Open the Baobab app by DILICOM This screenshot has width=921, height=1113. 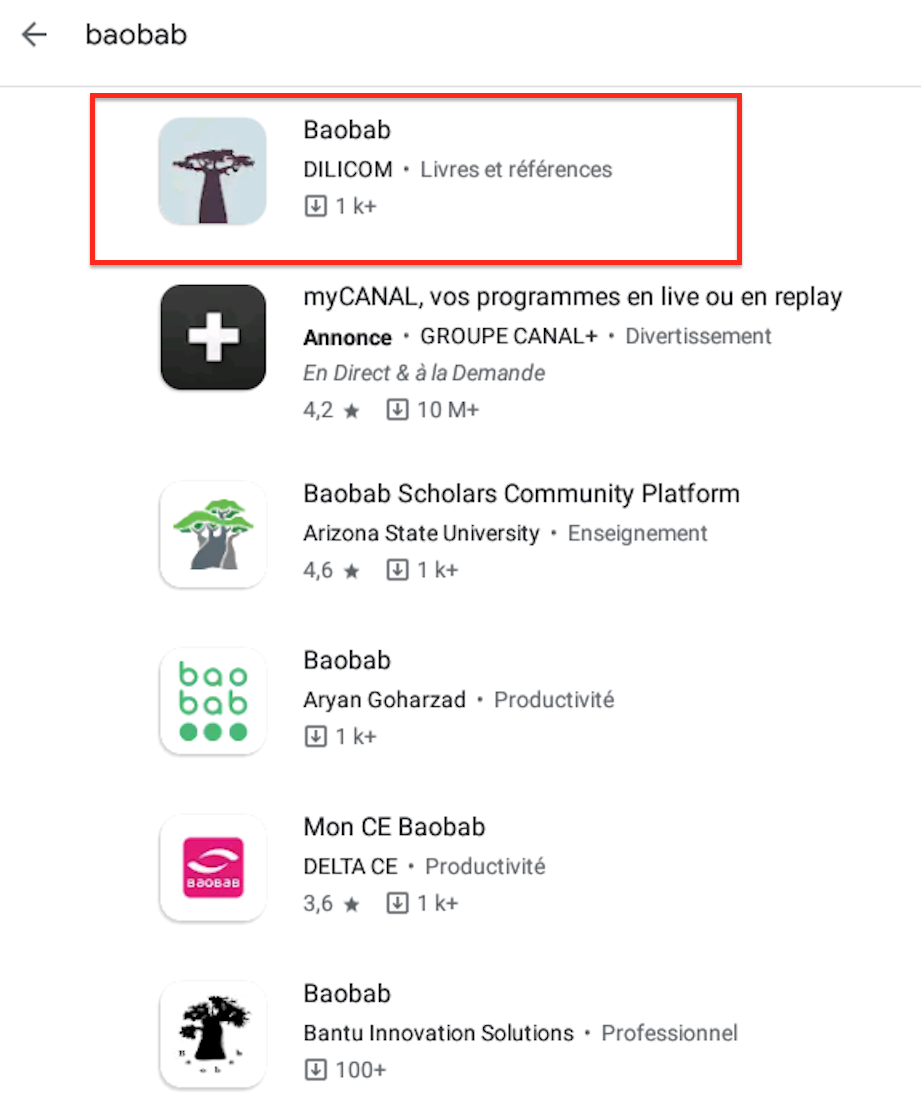347,130
